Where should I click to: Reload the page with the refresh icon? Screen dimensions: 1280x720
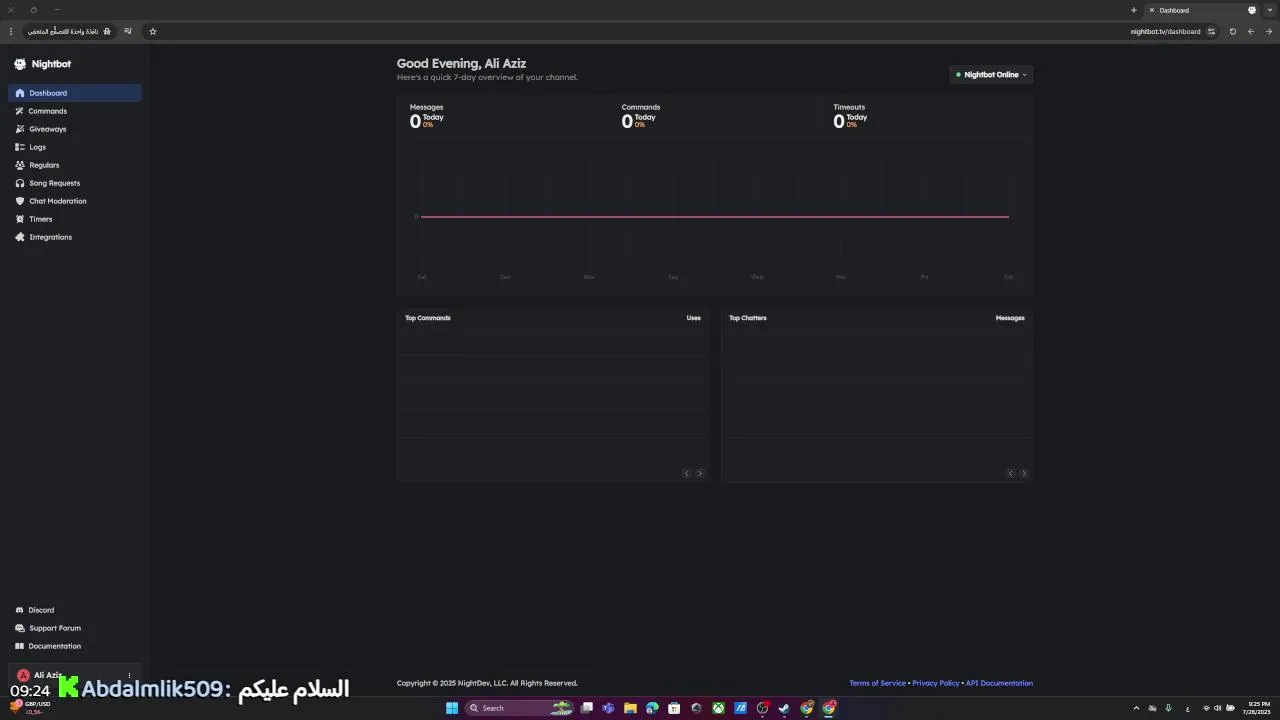coord(1233,31)
